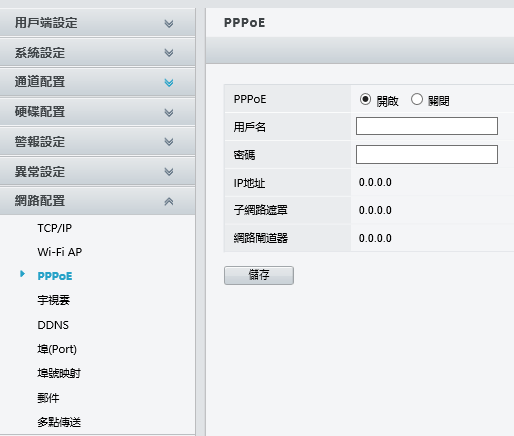Click the 網路配置 section header
Screen dimensions: 514x436
97,201
